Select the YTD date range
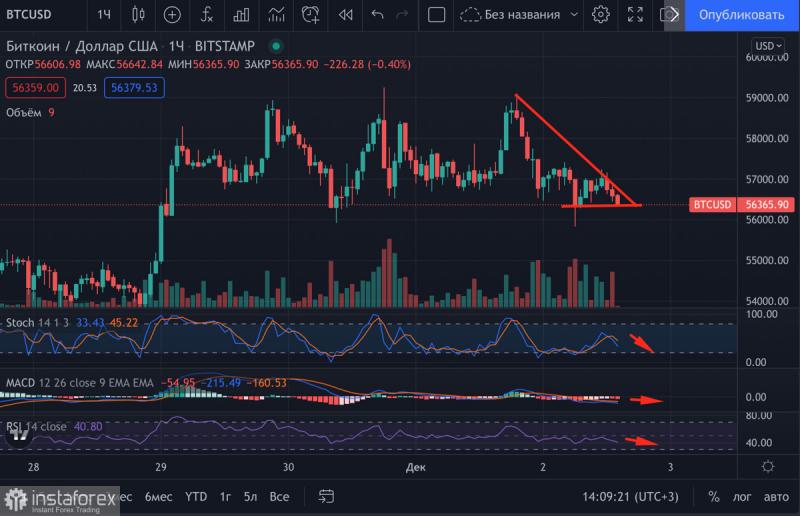The height and width of the screenshot is (516, 800). 196,497
